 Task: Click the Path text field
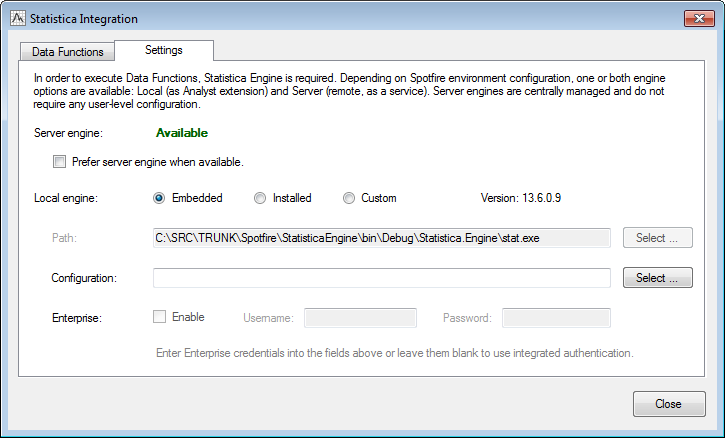click(381, 238)
